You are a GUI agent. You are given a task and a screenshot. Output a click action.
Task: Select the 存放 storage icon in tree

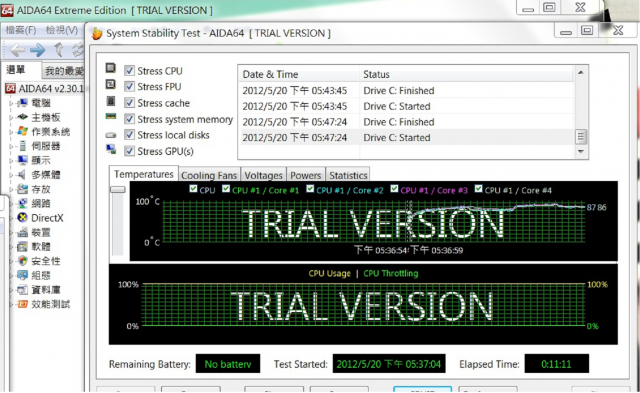click(x=22, y=189)
